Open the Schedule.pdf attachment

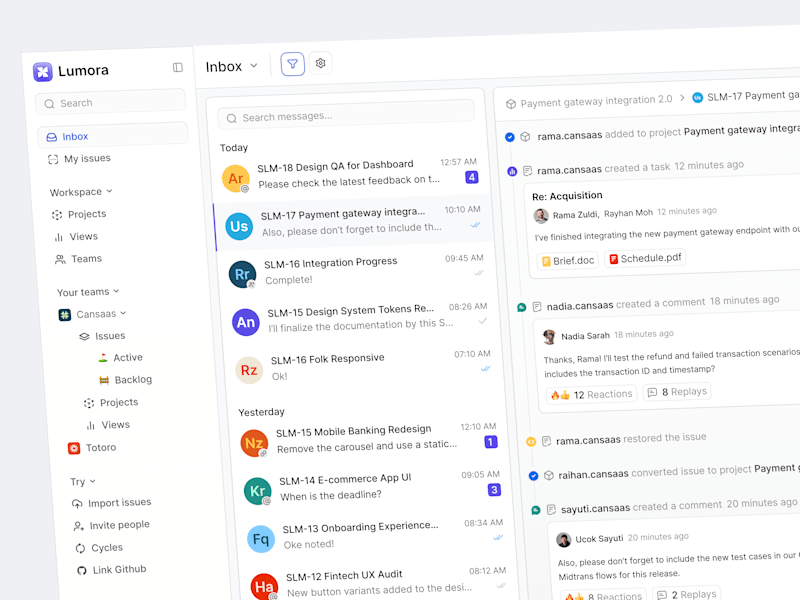645,258
